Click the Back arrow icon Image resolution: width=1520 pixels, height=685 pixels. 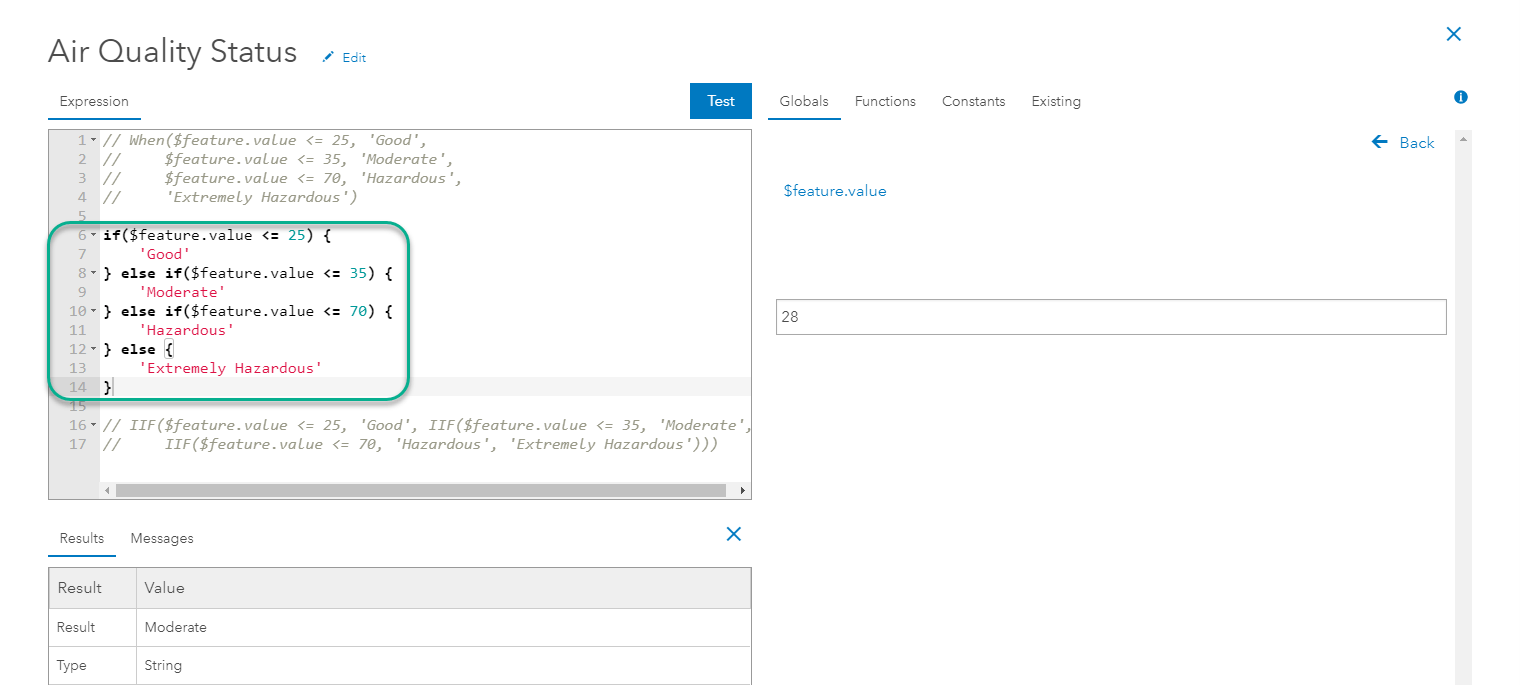[1380, 142]
